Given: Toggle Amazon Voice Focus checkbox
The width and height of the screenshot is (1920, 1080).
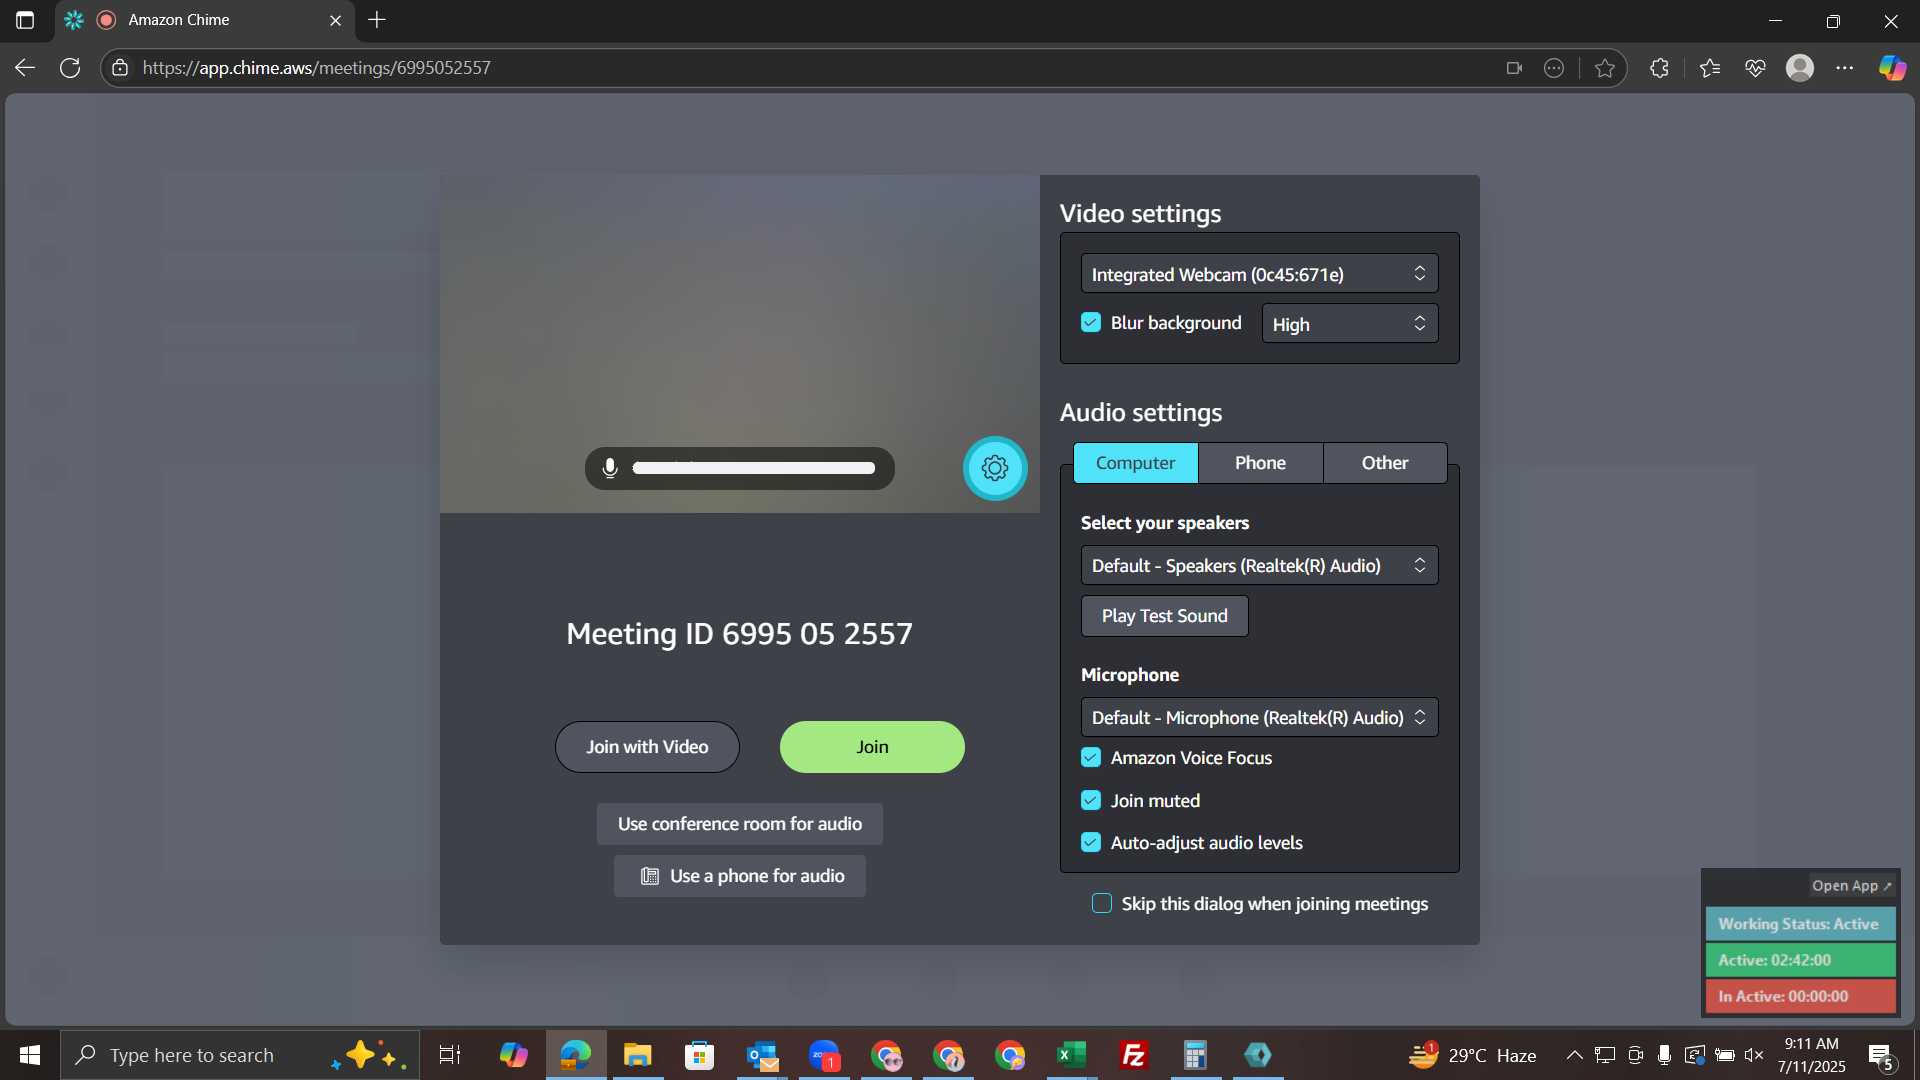Looking at the screenshot, I should [1091, 758].
